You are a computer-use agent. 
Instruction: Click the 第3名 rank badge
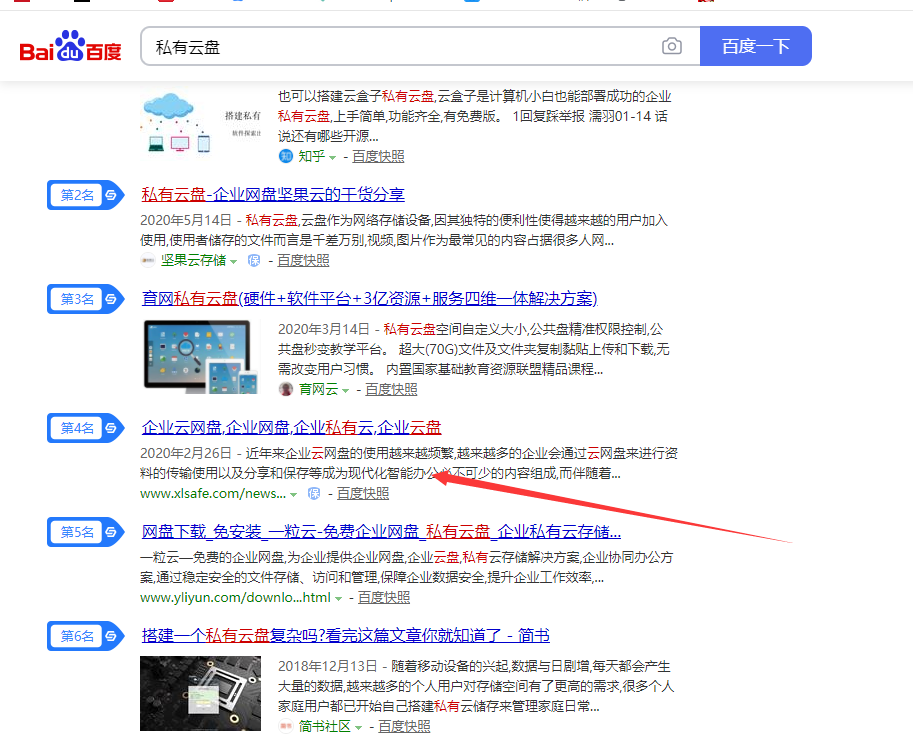(x=86, y=299)
